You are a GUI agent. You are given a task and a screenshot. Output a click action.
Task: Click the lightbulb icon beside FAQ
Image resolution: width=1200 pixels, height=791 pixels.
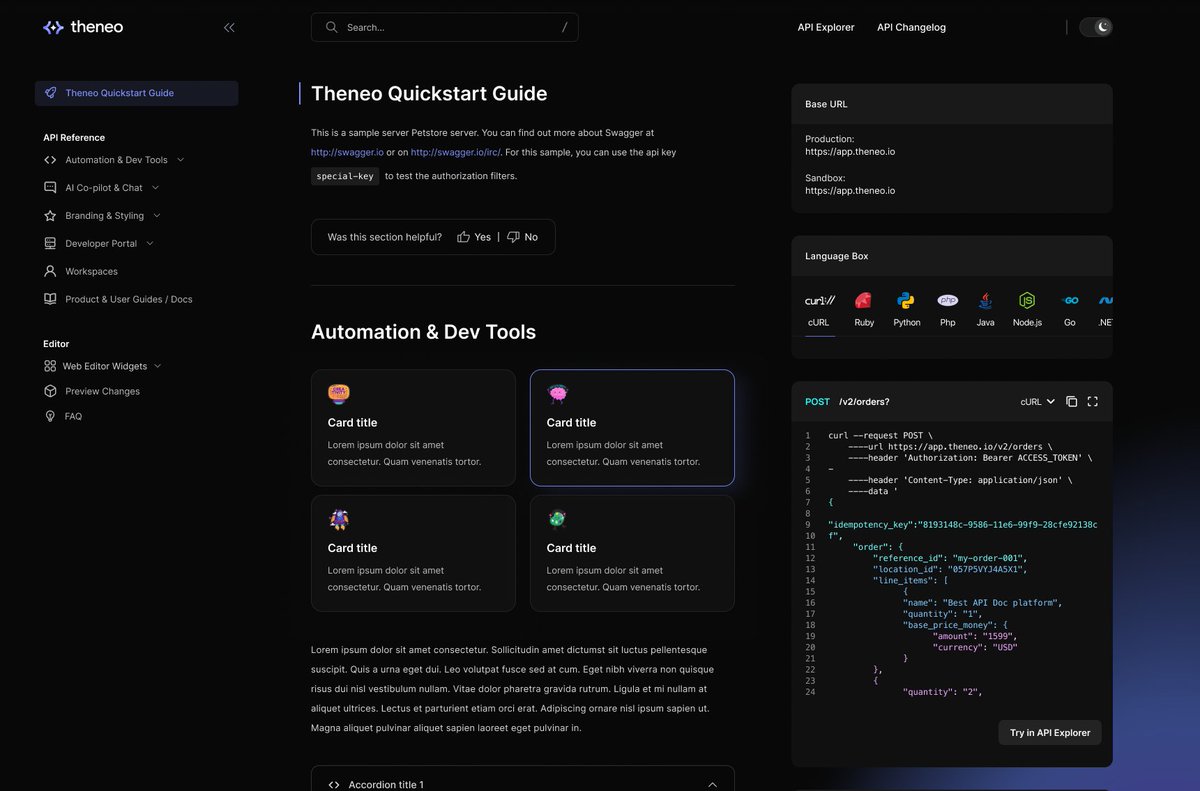[50, 416]
